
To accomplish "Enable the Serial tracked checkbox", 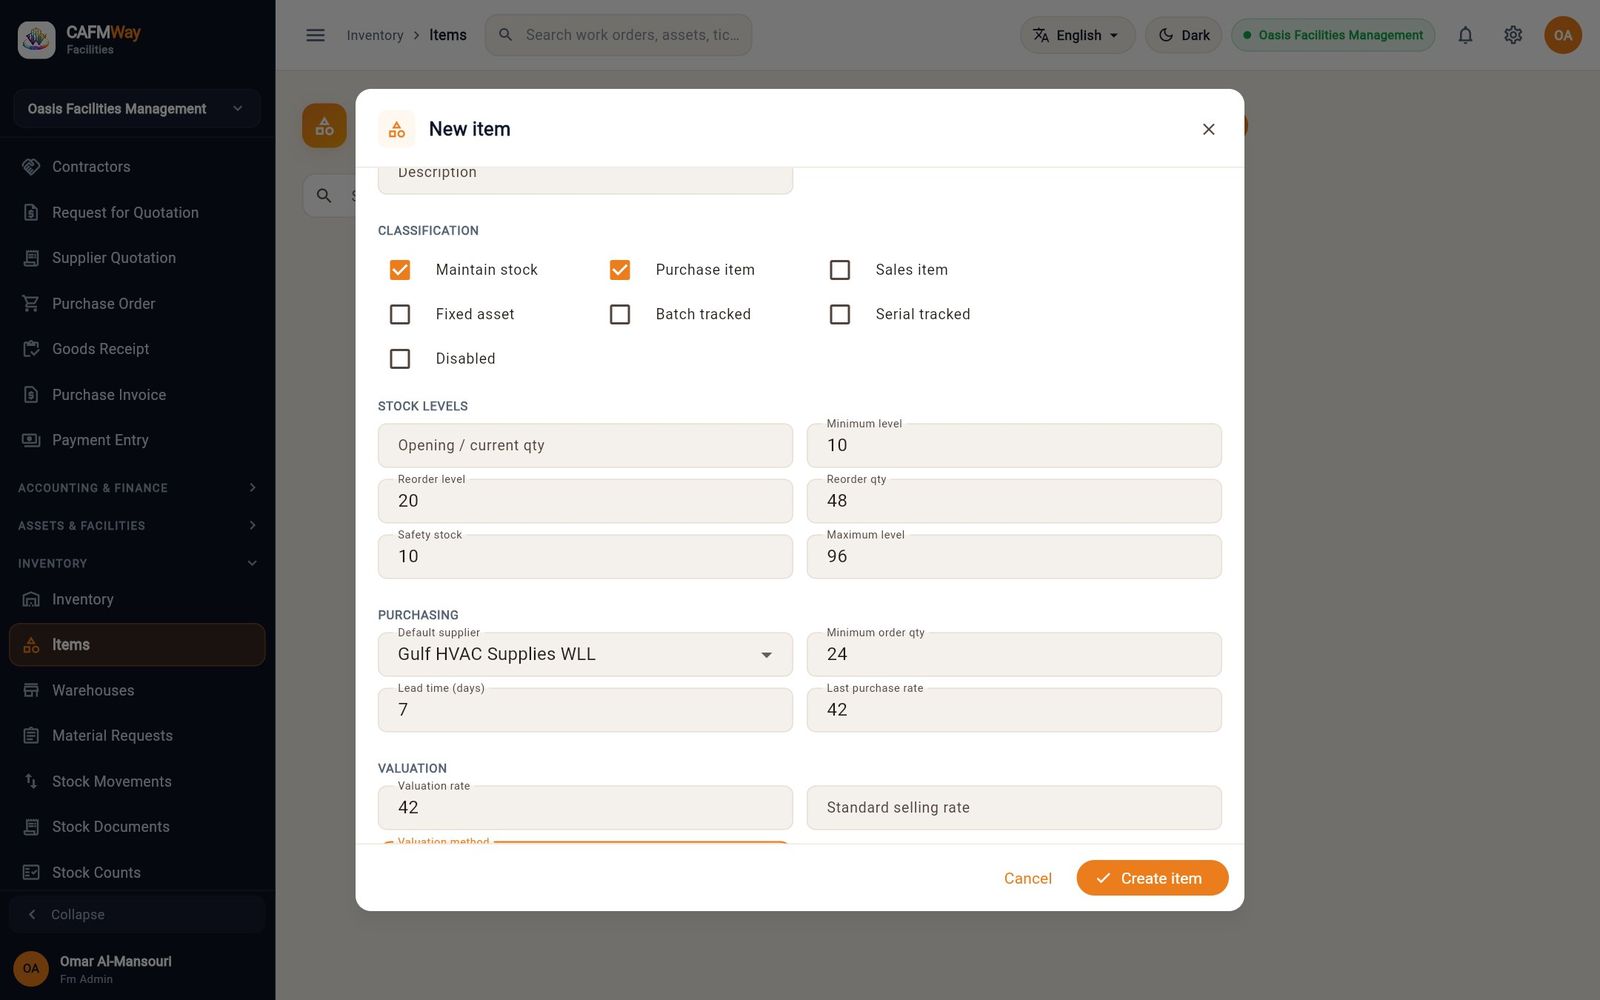I will pyautogui.click(x=840, y=314).
